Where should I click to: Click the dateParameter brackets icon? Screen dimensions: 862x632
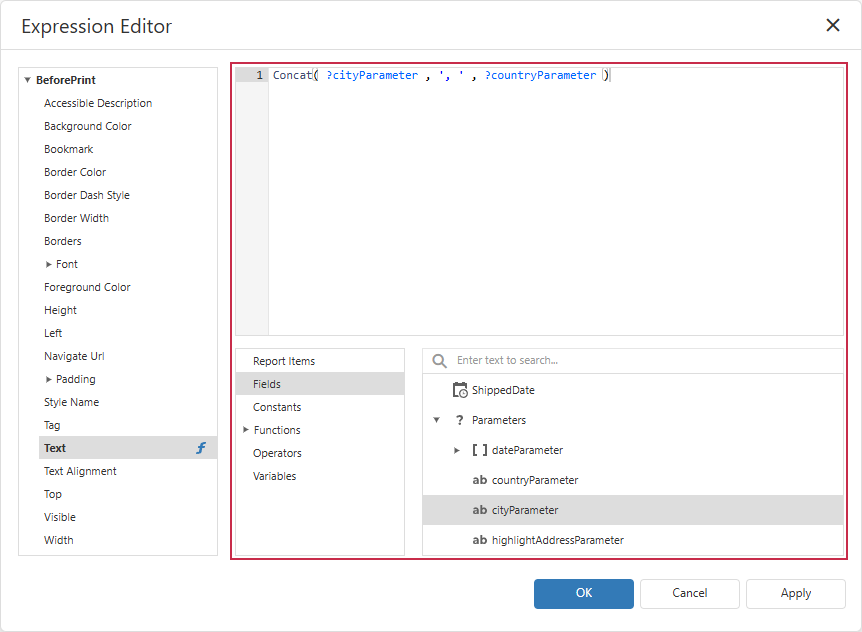(x=479, y=450)
